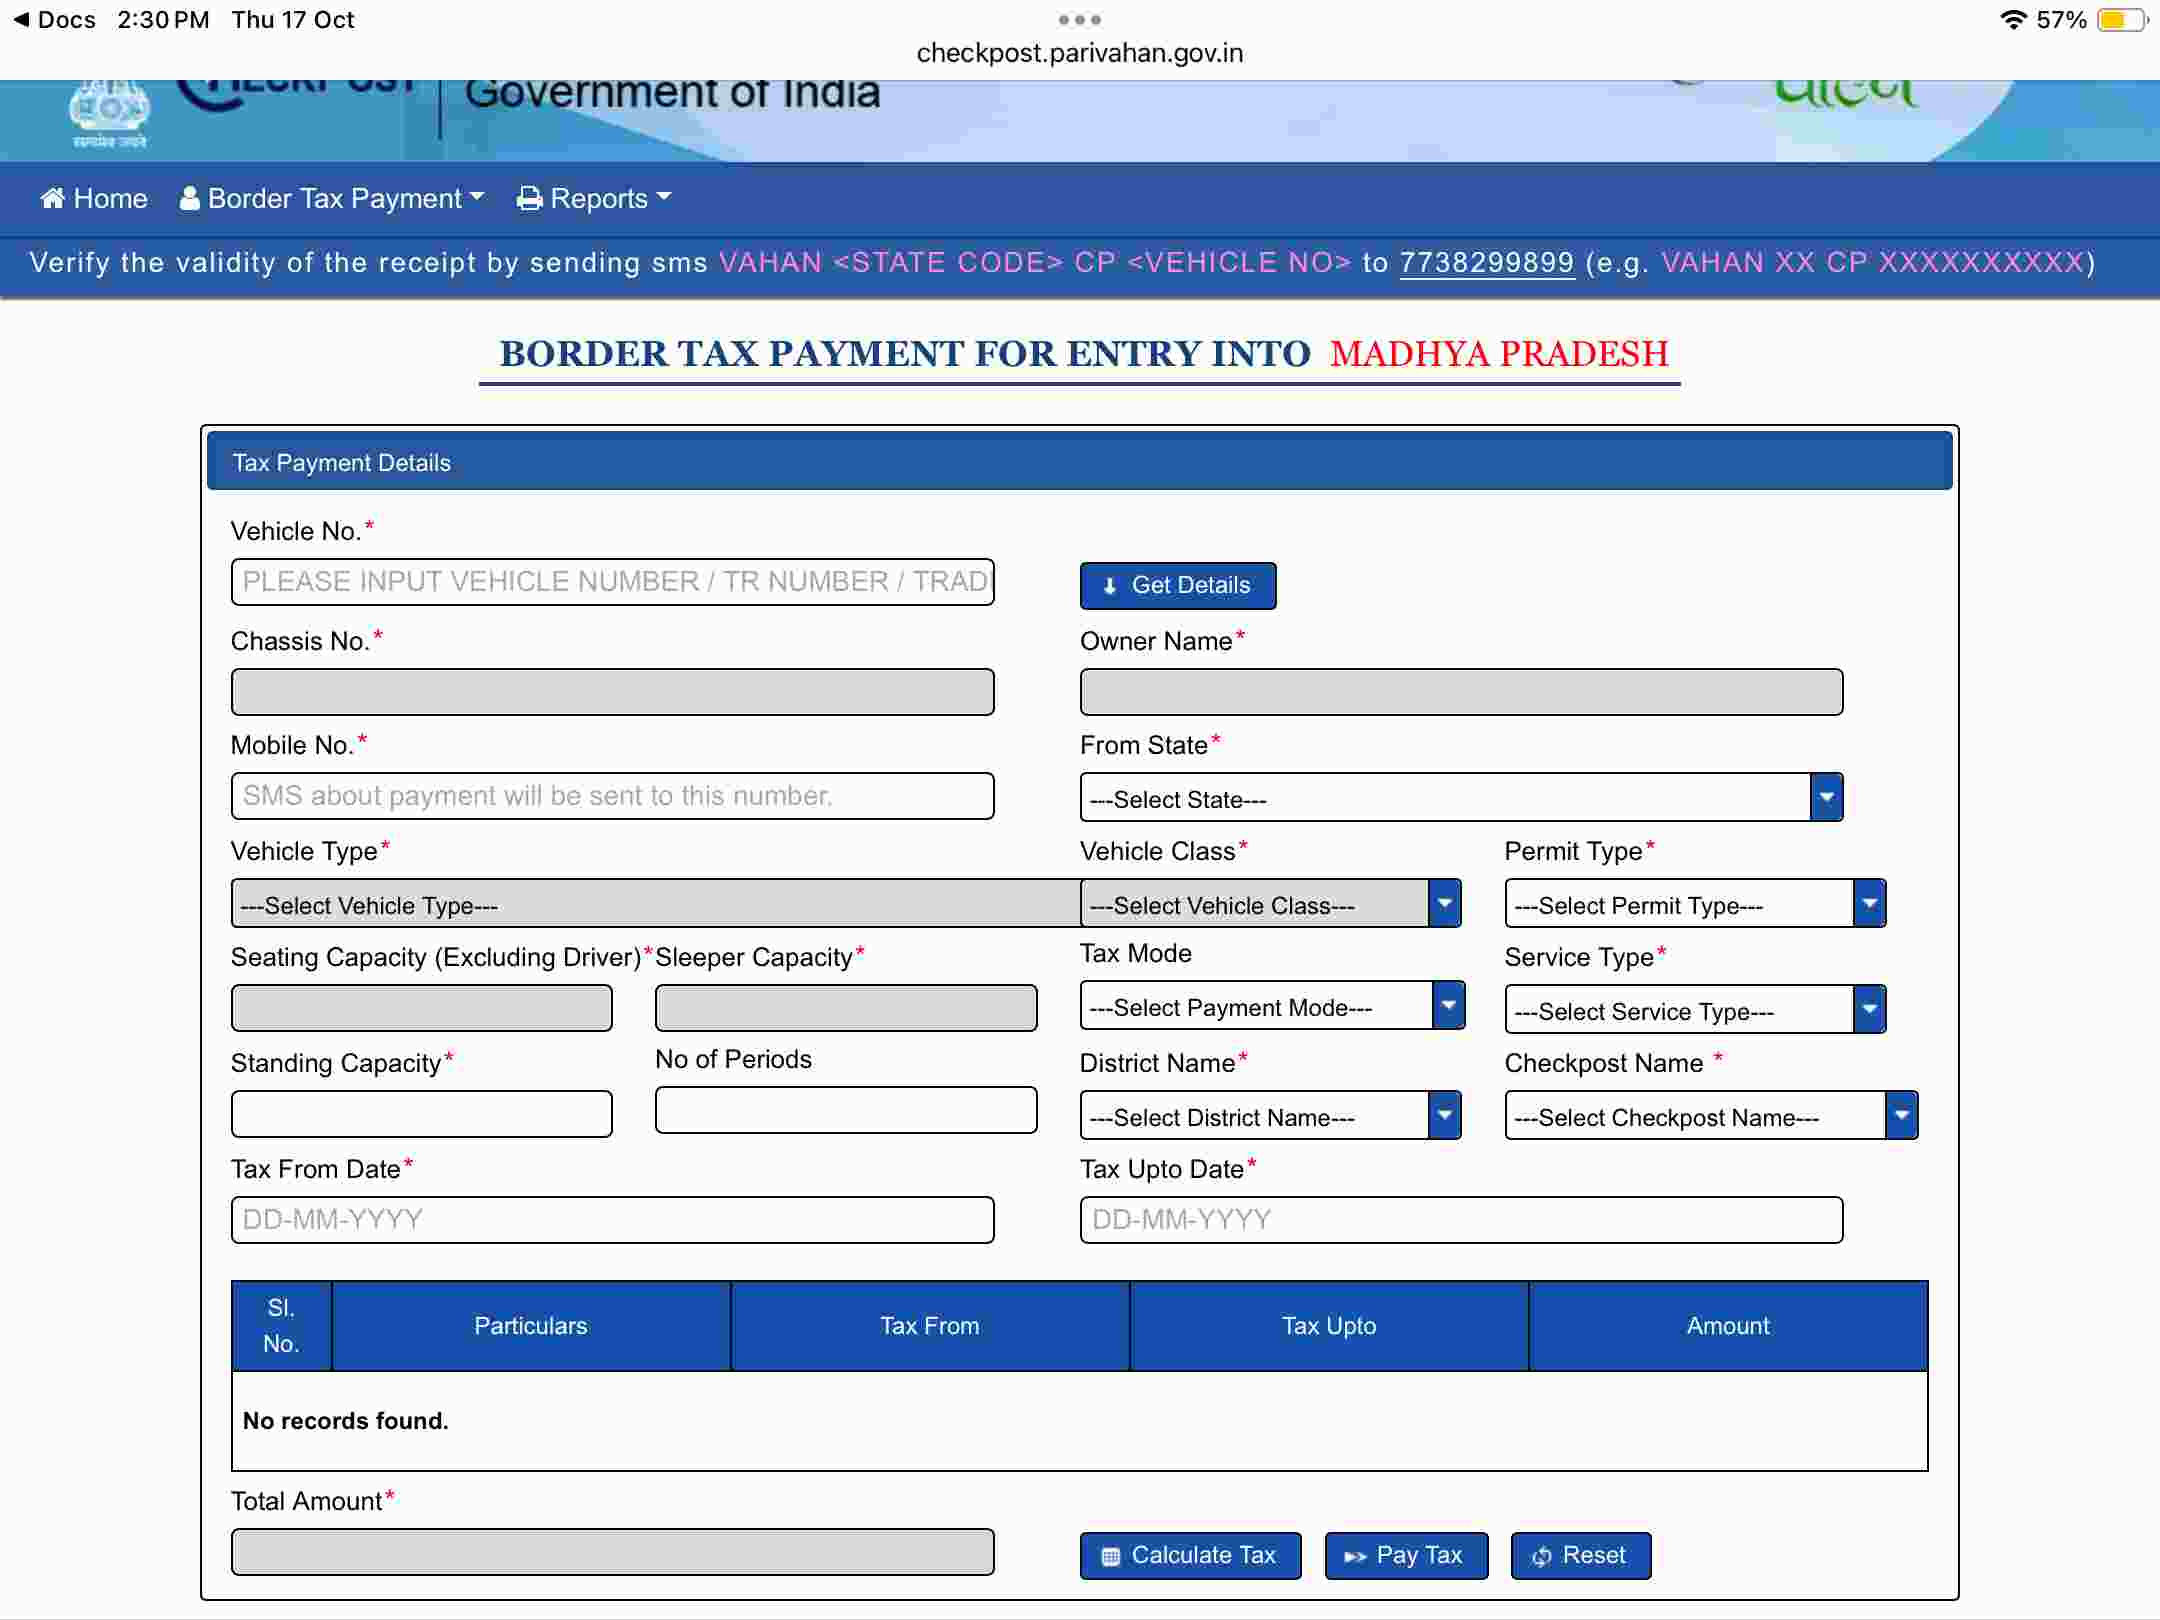Tap the three-dot multitasking indicator at top
2160x1620 pixels.
click(1080, 20)
